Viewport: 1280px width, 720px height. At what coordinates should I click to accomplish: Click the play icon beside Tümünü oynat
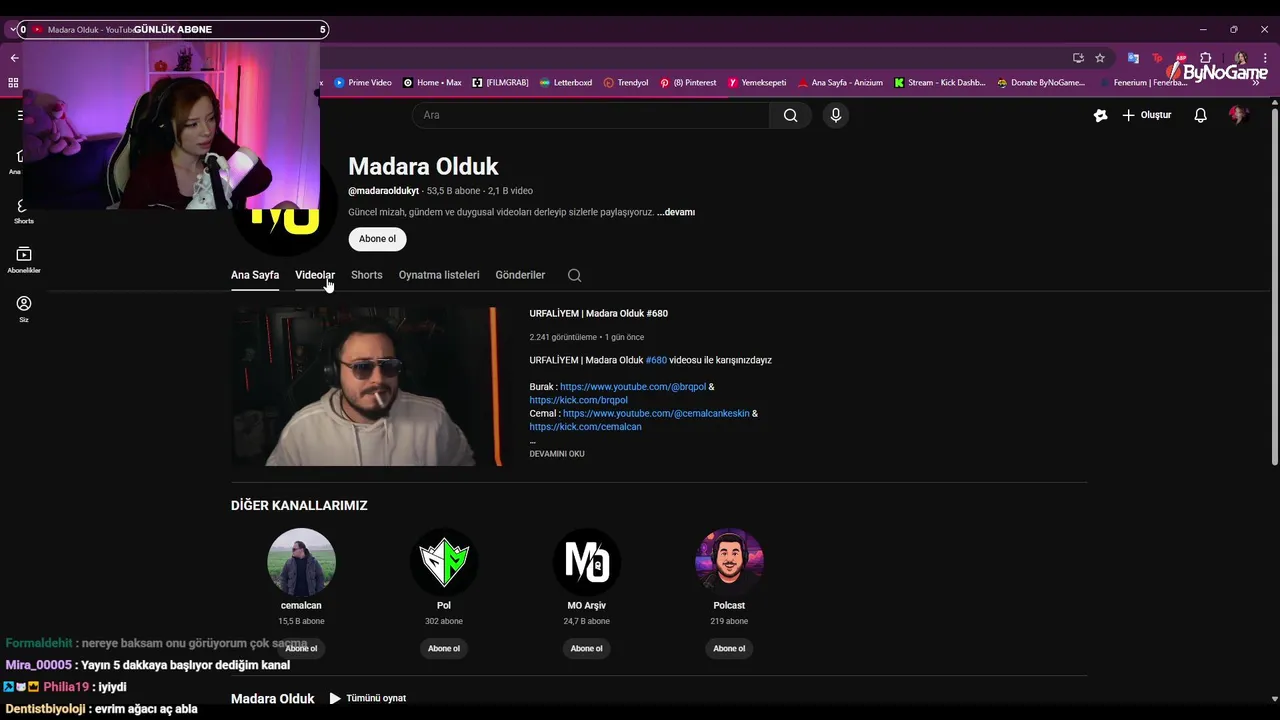click(x=335, y=698)
